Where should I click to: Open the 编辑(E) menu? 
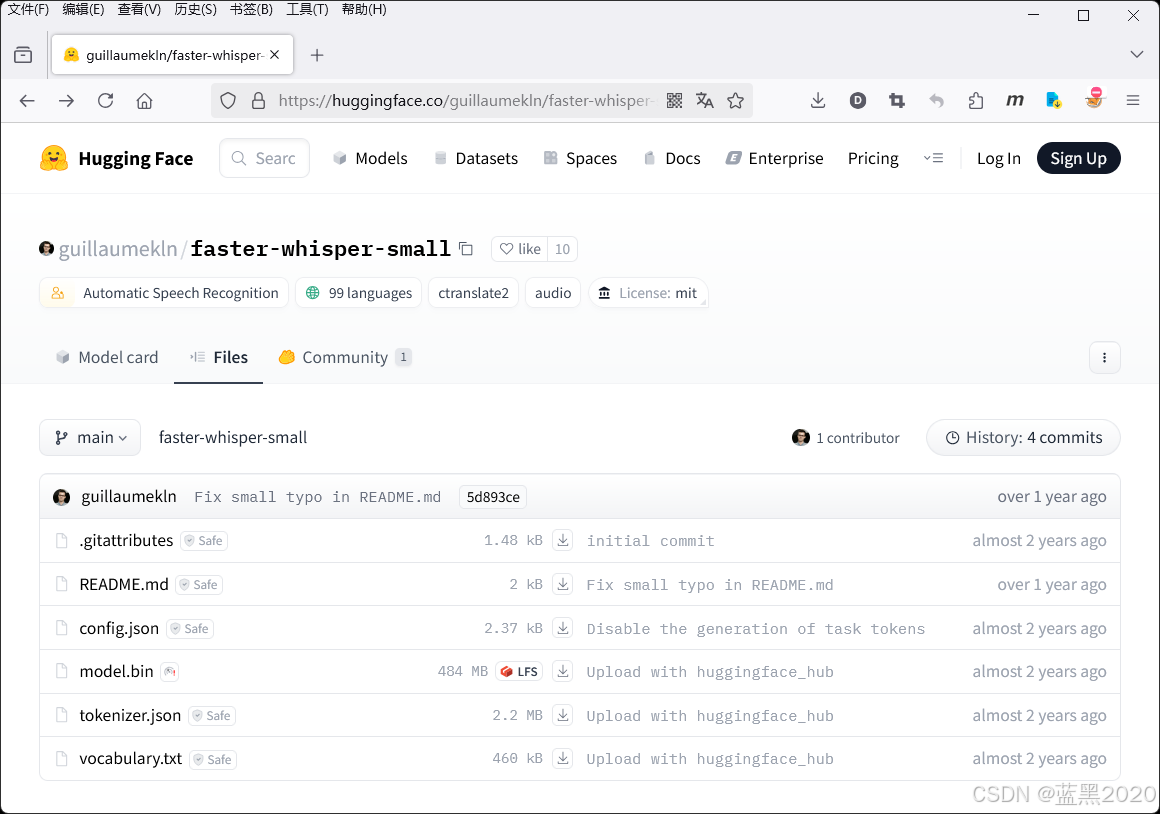pos(83,9)
